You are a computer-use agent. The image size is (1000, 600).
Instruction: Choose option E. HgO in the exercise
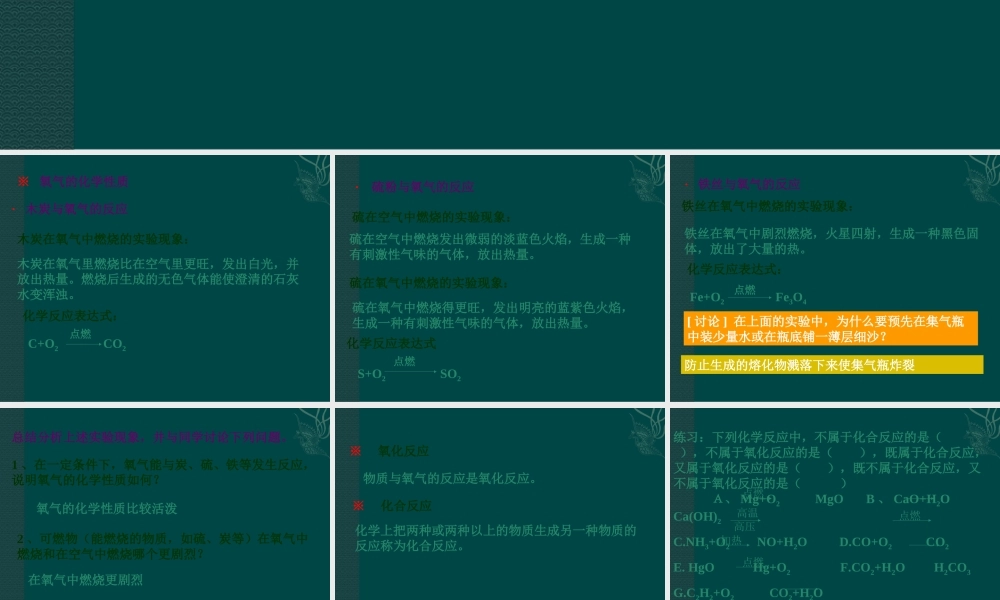pyautogui.click(x=694, y=568)
